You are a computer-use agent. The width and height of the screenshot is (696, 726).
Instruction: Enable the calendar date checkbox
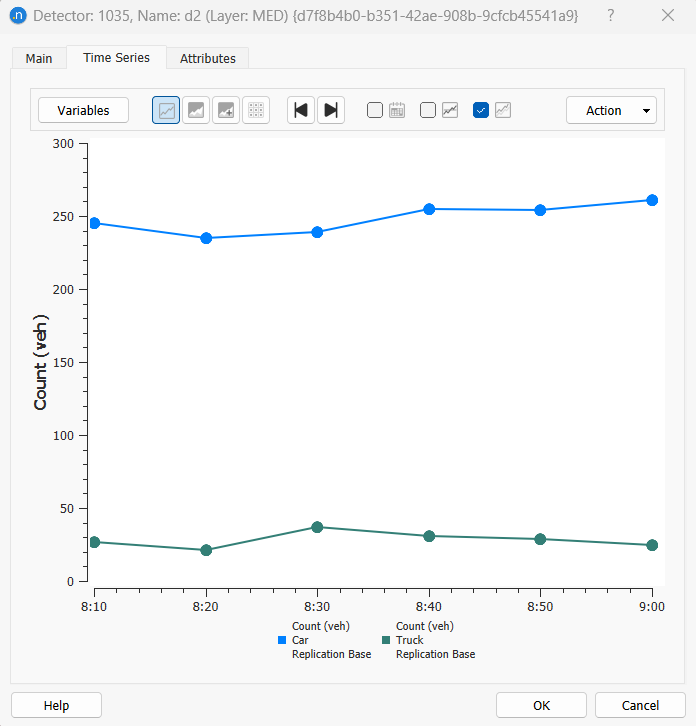pyautogui.click(x=375, y=111)
